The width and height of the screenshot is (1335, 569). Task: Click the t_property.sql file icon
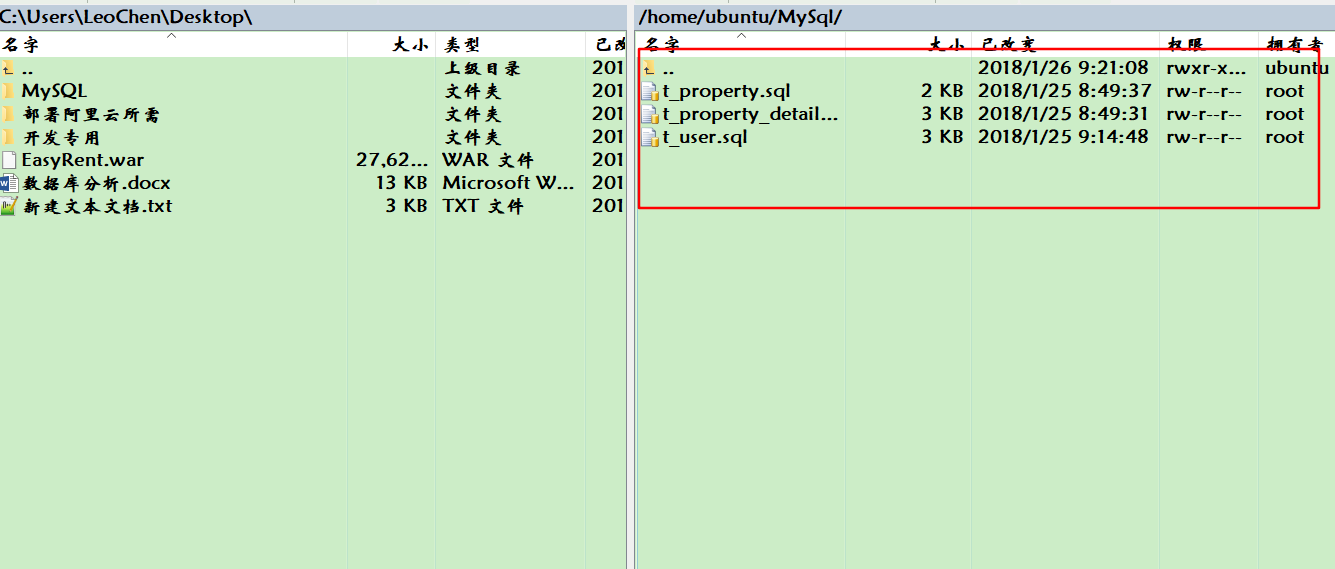tap(650, 91)
